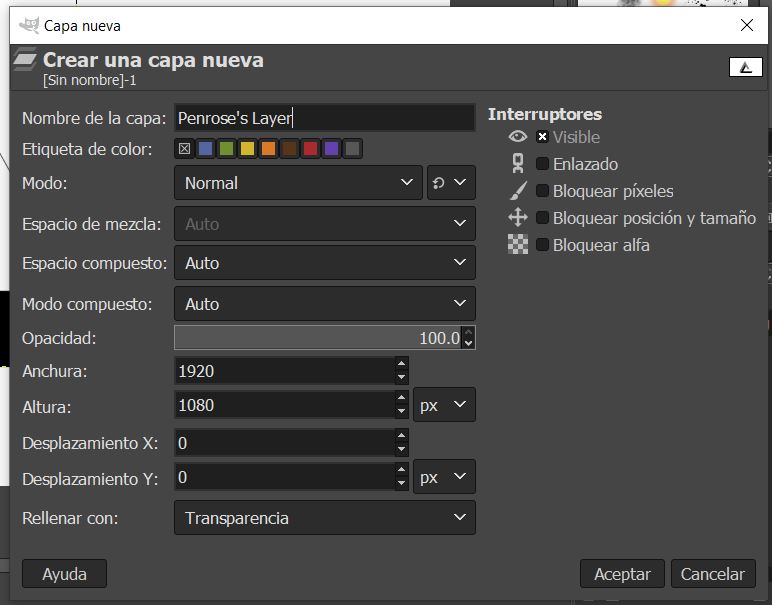Image resolution: width=772 pixels, height=605 pixels.
Task: Open the Rellenar con Transparencia dropdown
Action: (324, 517)
